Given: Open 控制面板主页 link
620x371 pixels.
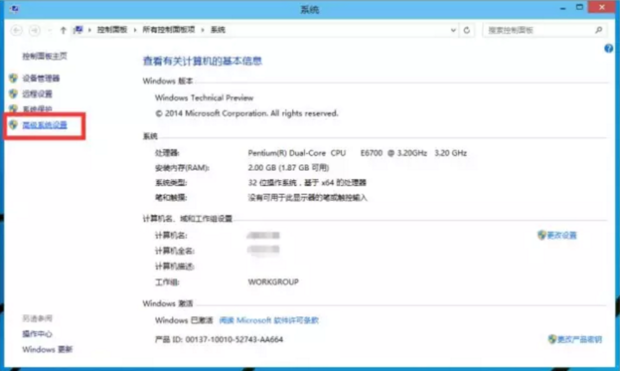Looking at the screenshot, I should coord(45,56).
